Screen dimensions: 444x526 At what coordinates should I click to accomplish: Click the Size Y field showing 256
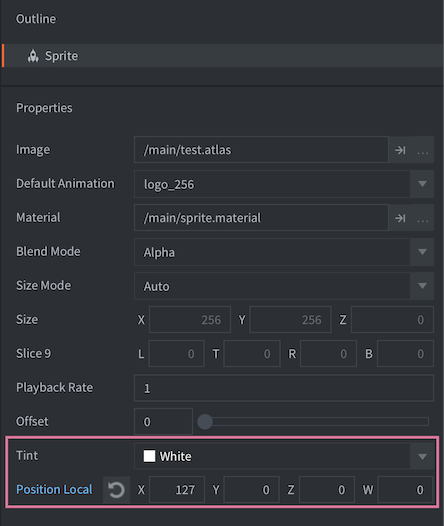click(290, 320)
